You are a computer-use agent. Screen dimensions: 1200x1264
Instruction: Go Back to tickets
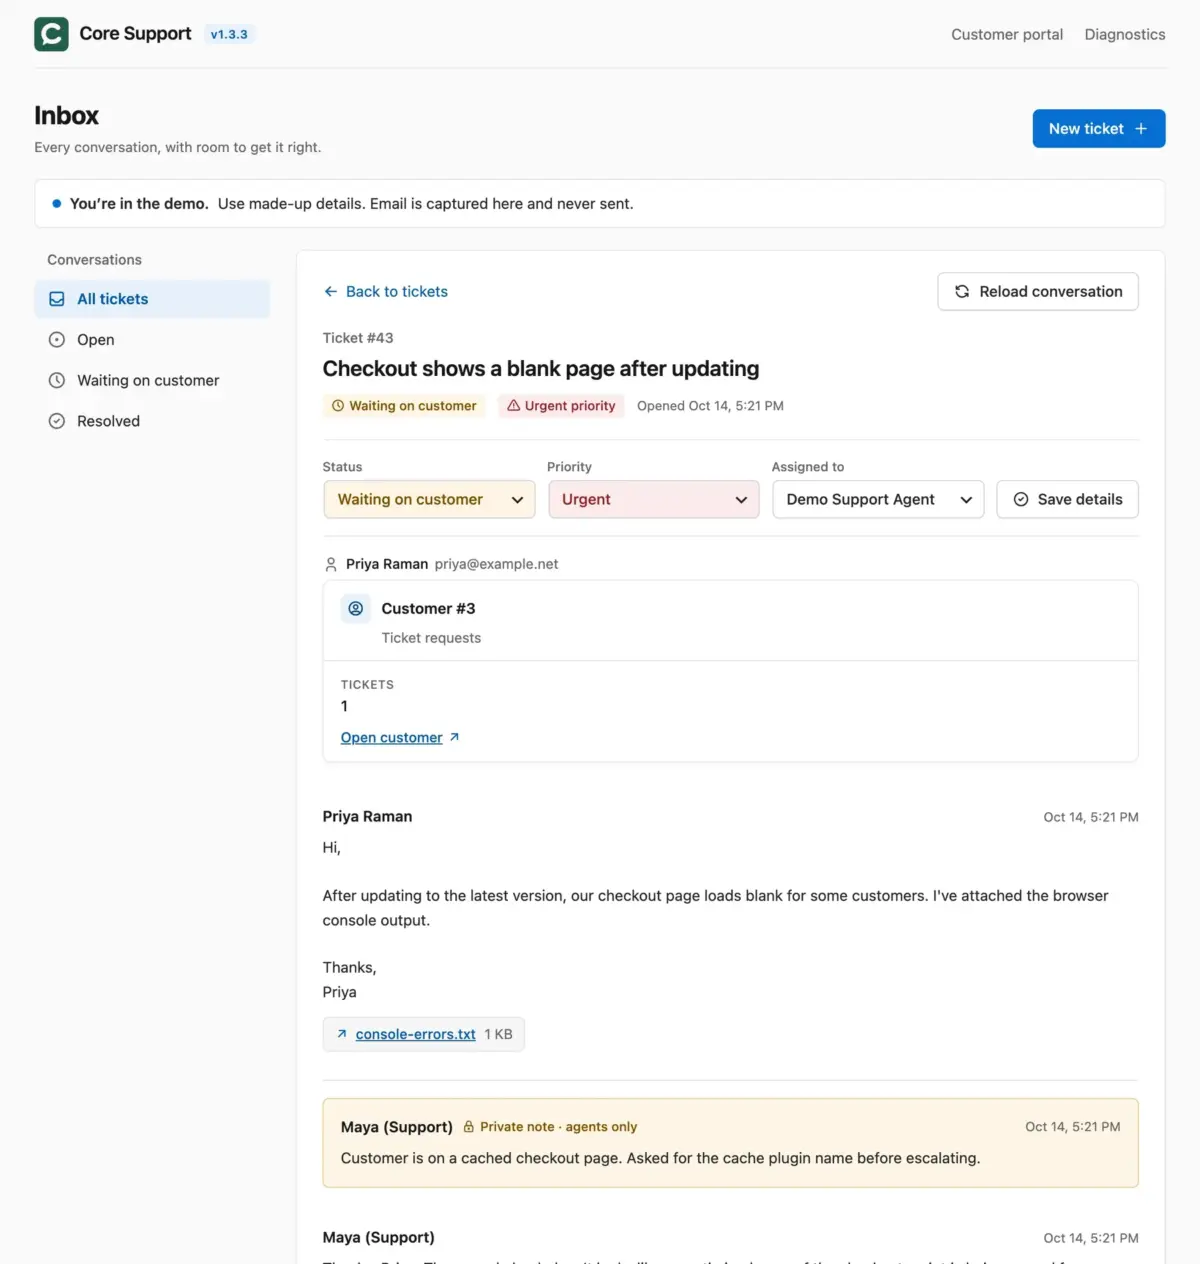click(x=385, y=292)
